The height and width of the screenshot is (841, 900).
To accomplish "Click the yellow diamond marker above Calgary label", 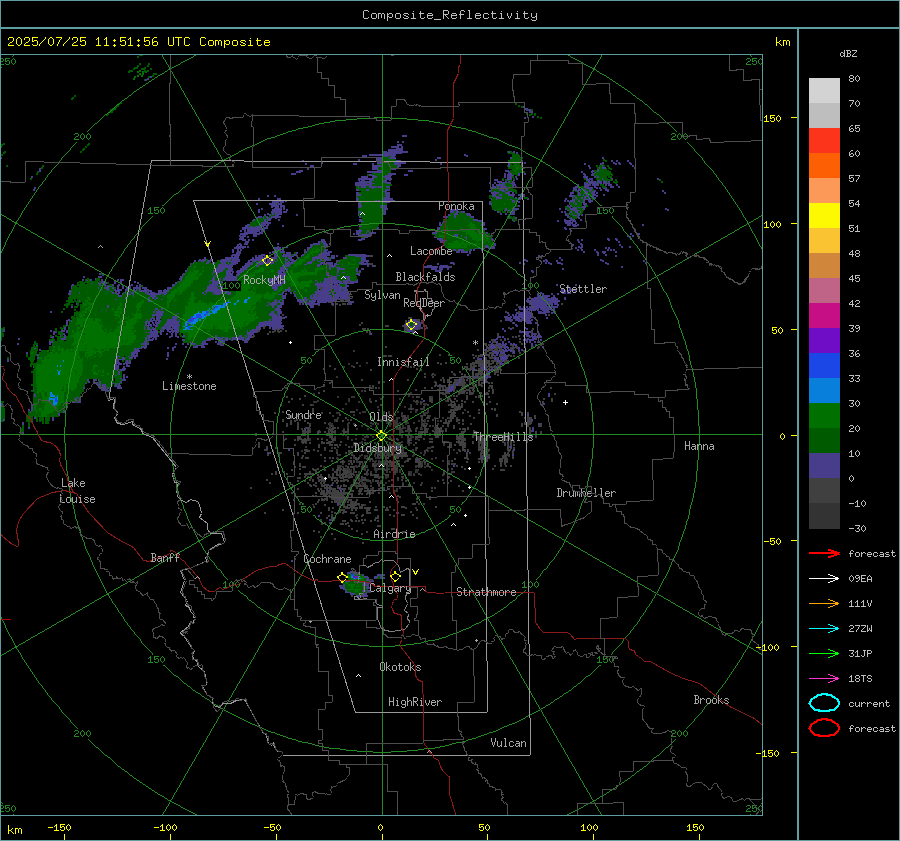I will pyautogui.click(x=395, y=576).
